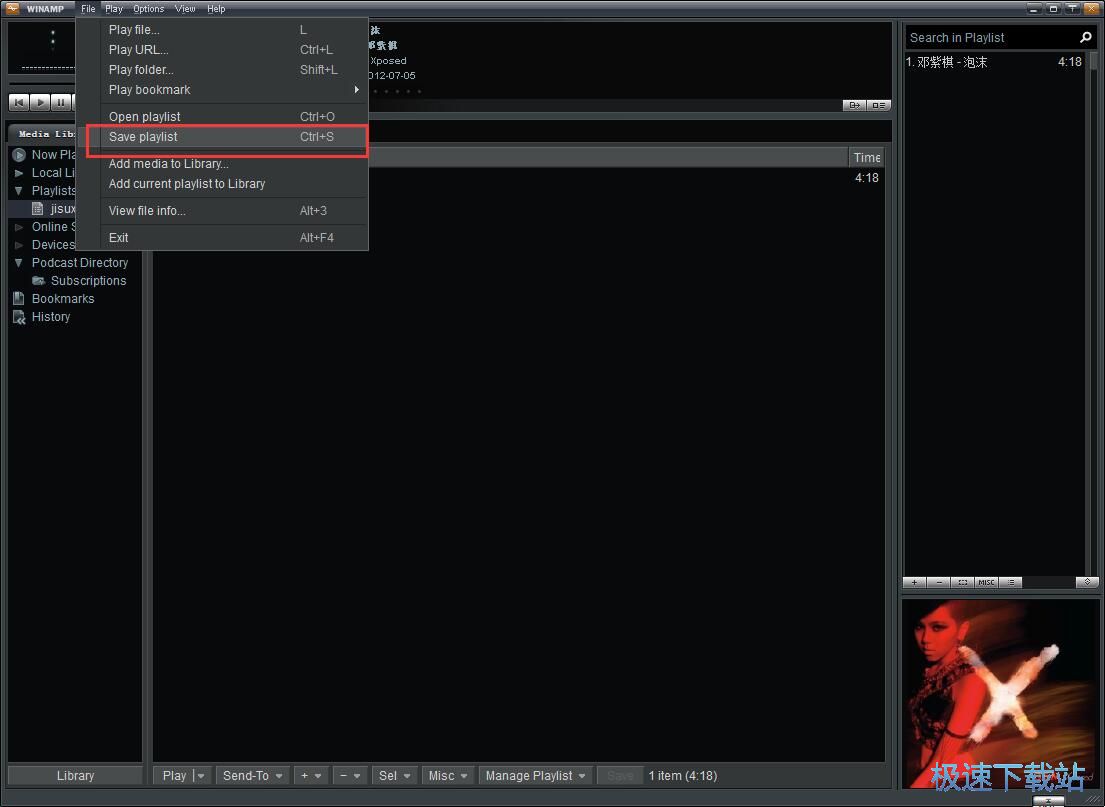Expand the Devices tree node arrow

(19, 245)
